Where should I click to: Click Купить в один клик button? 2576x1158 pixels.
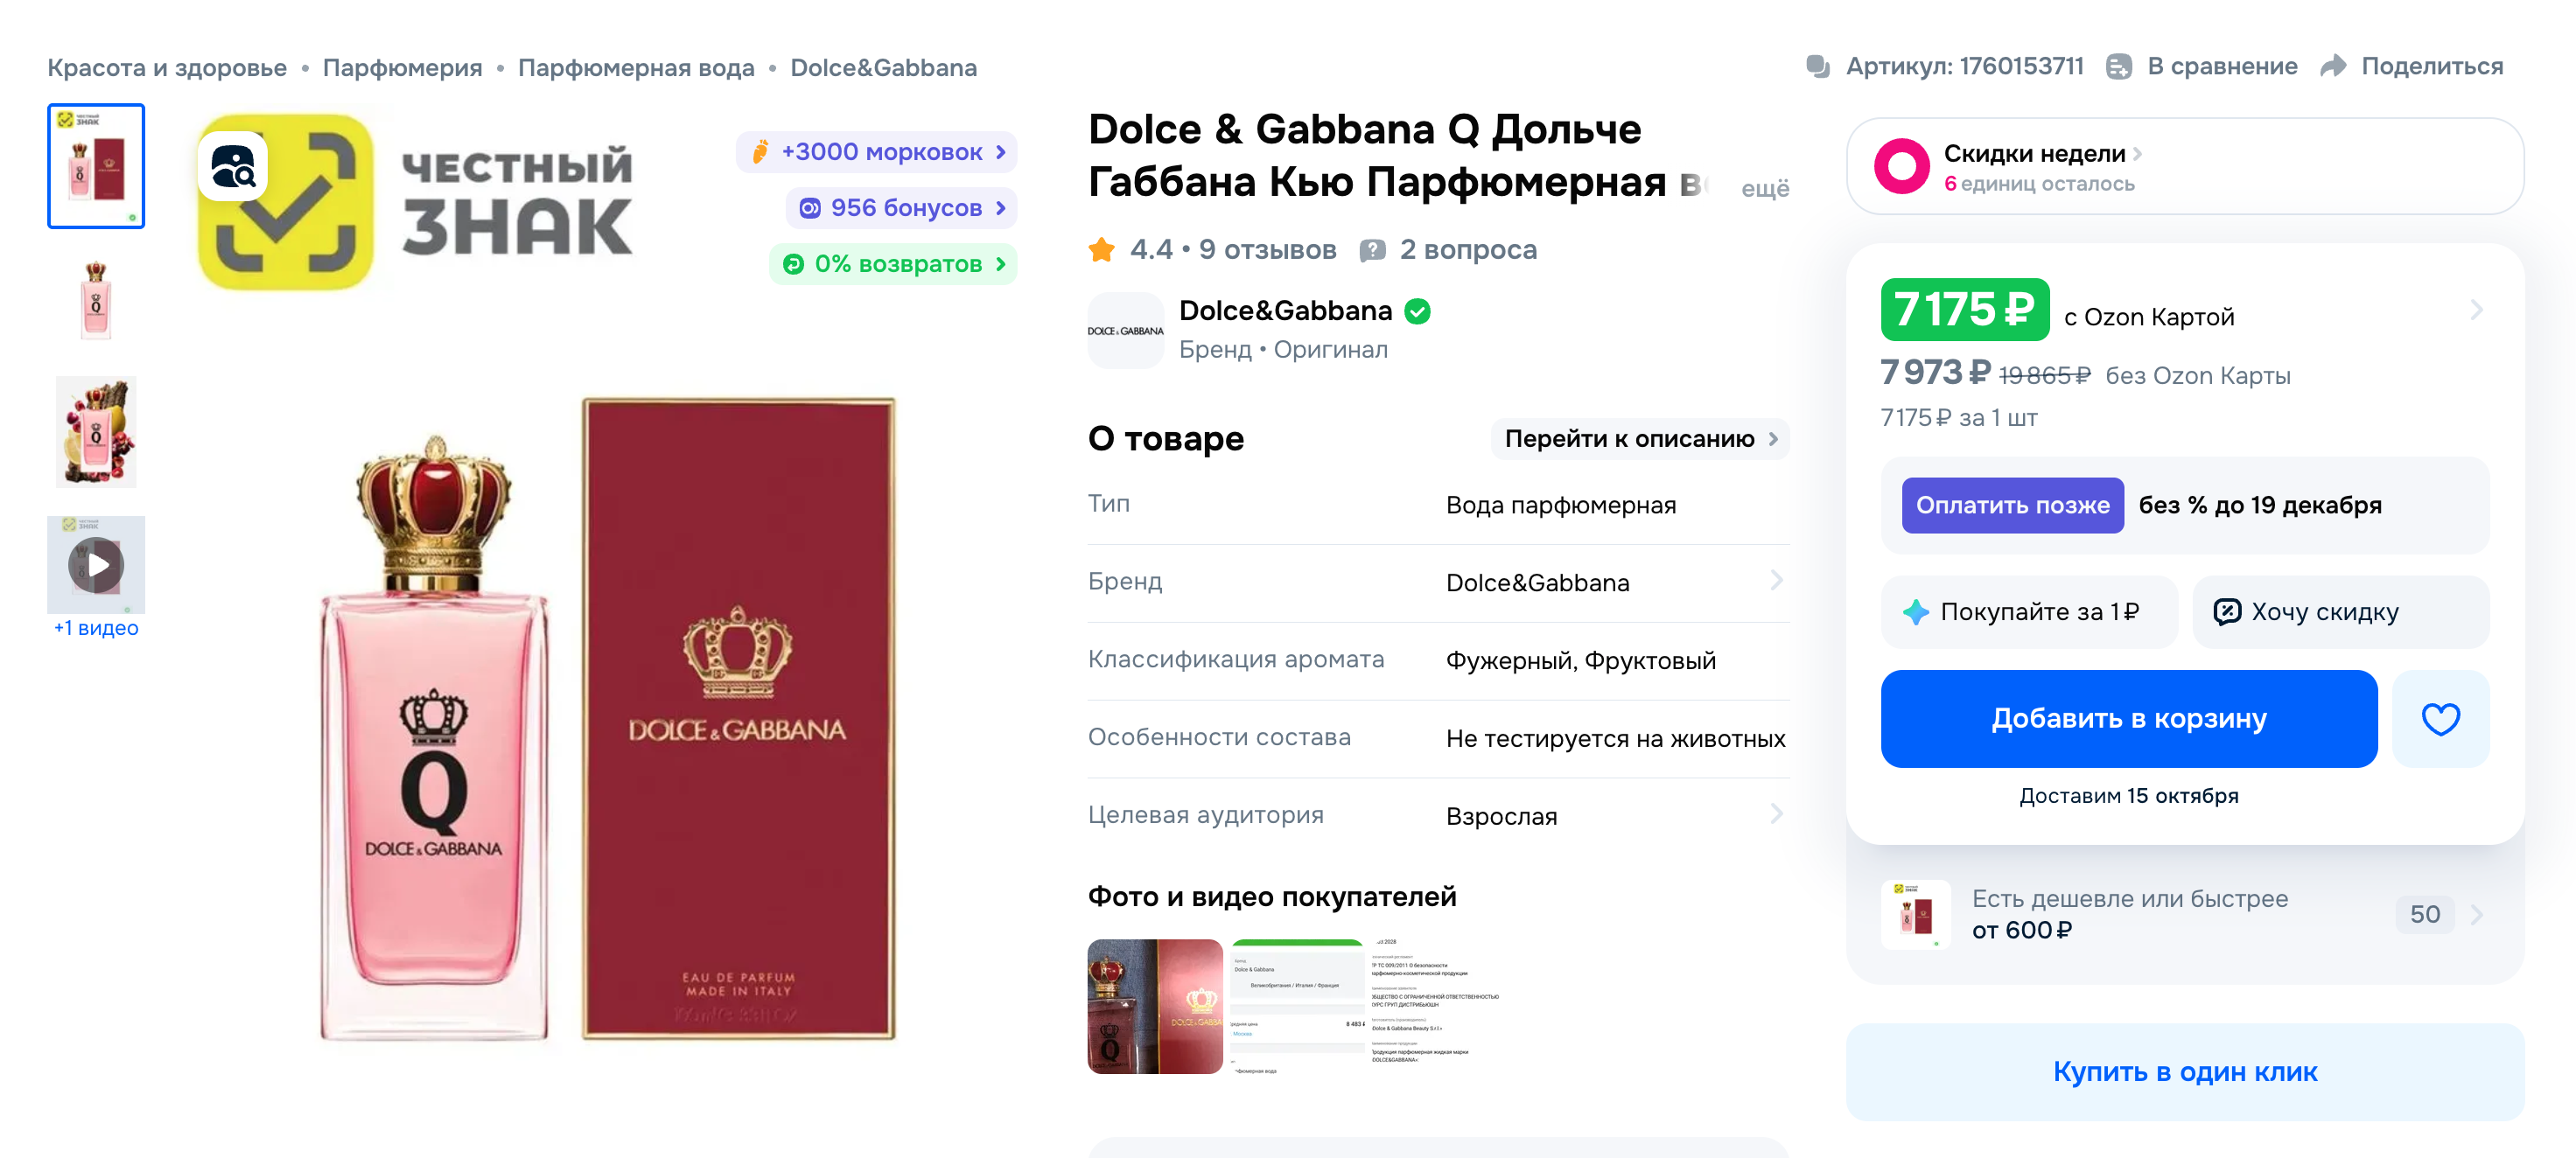(x=2184, y=1072)
